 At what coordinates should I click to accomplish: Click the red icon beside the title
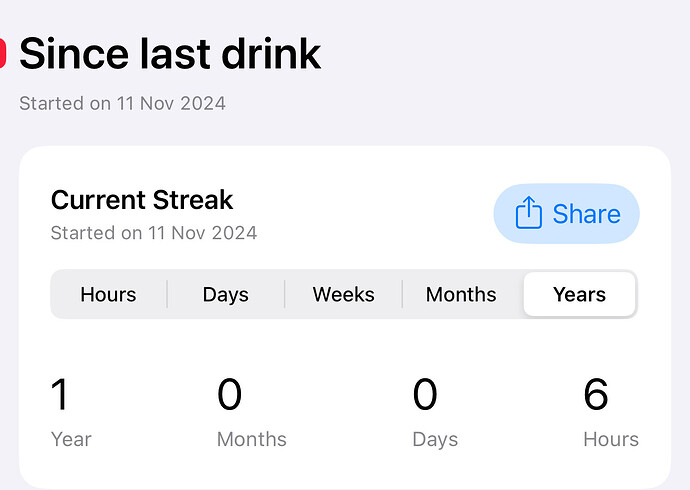(3, 53)
